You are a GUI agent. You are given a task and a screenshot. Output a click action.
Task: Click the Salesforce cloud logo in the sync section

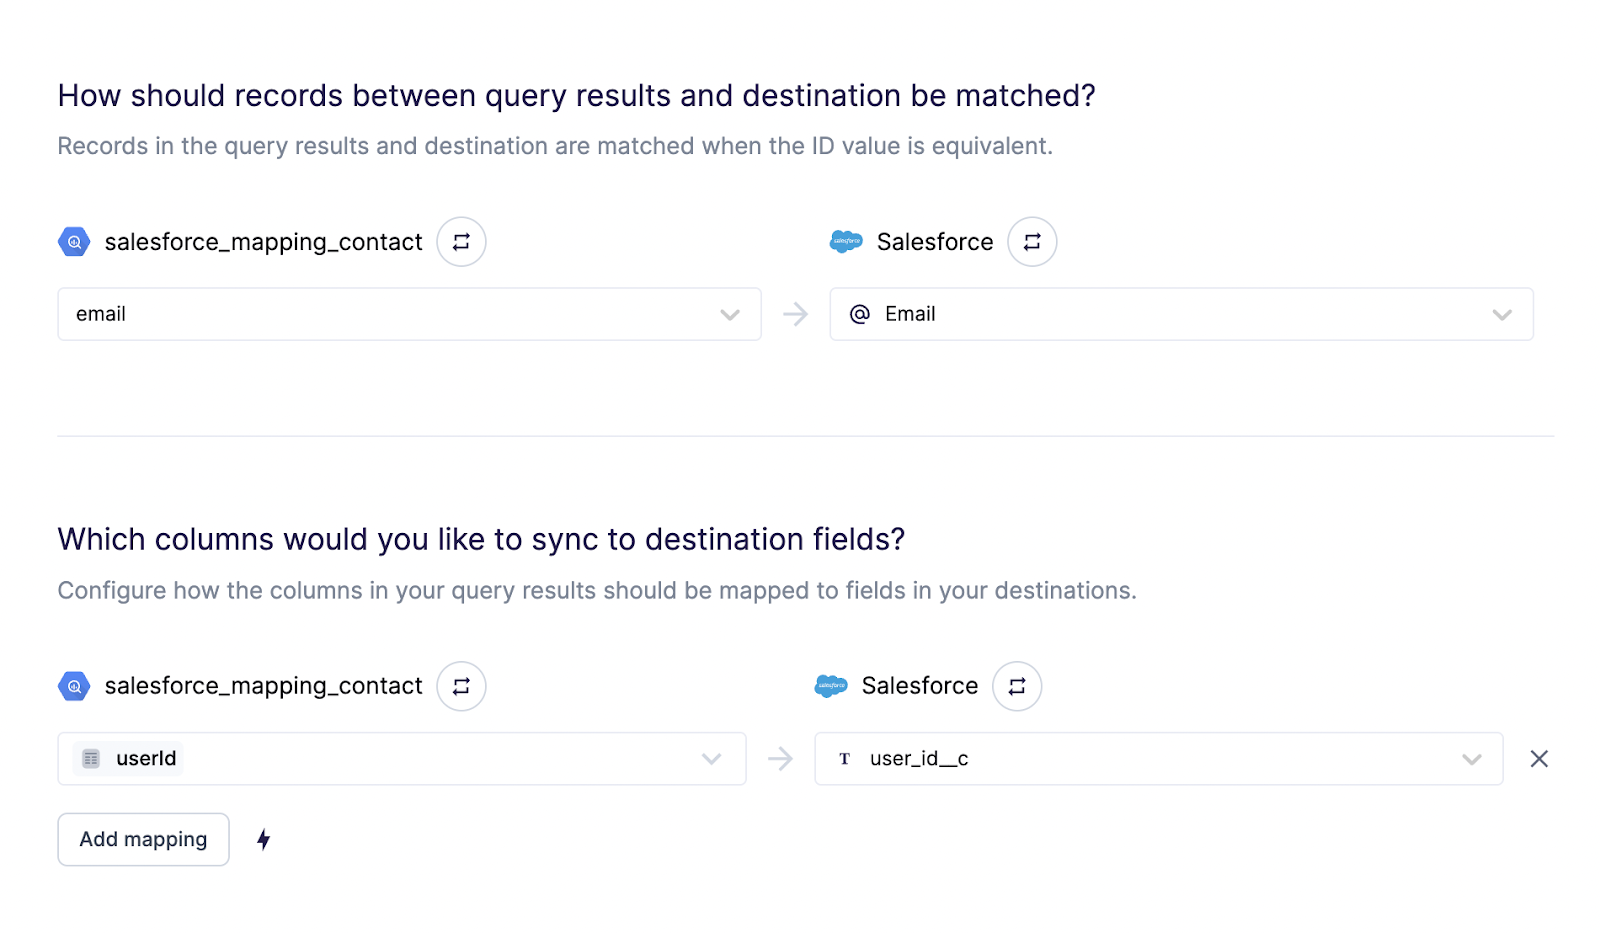(x=831, y=686)
